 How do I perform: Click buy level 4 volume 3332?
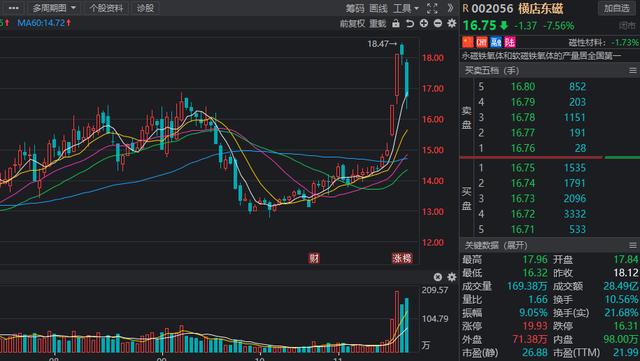pos(575,214)
